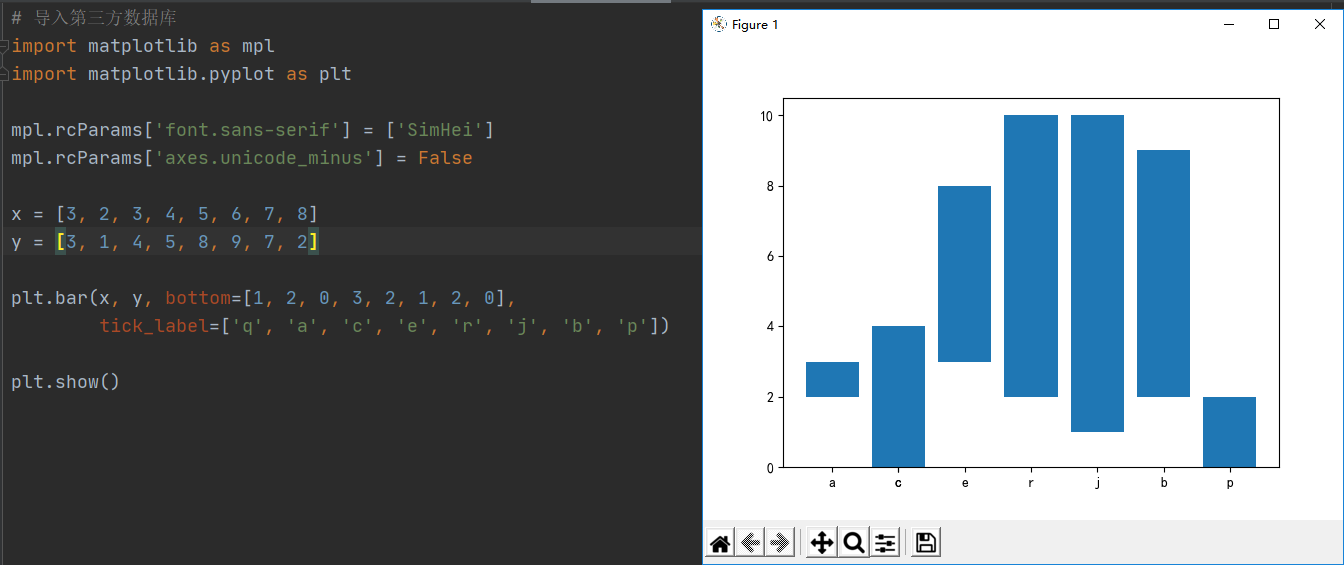Click the y-axis tick label '10'
This screenshot has height=565, width=1344.
pos(766,116)
